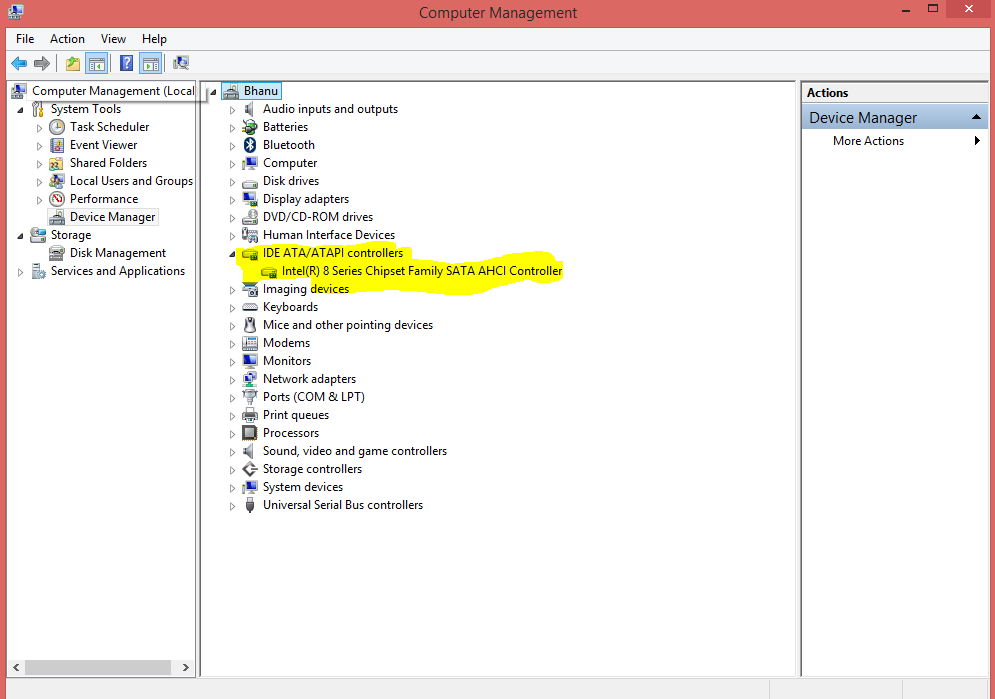
Task: Select the Computer device category
Action: point(290,163)
